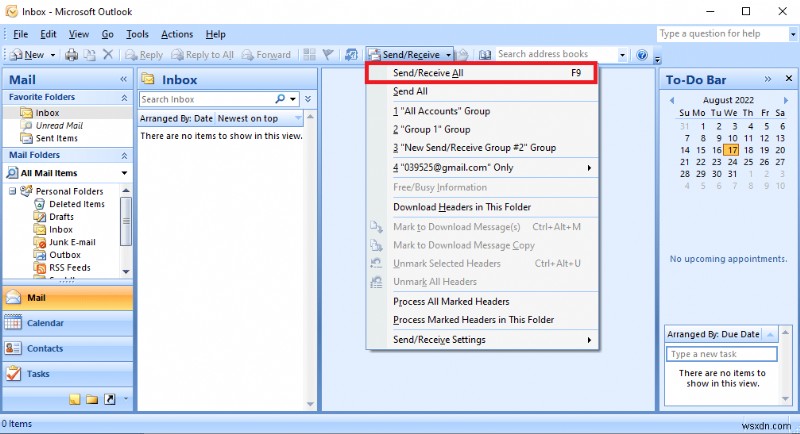The width and height of the screenshot is (800, 434).
Task: Click Reply to All in toolbar
Action: [203, 55]
